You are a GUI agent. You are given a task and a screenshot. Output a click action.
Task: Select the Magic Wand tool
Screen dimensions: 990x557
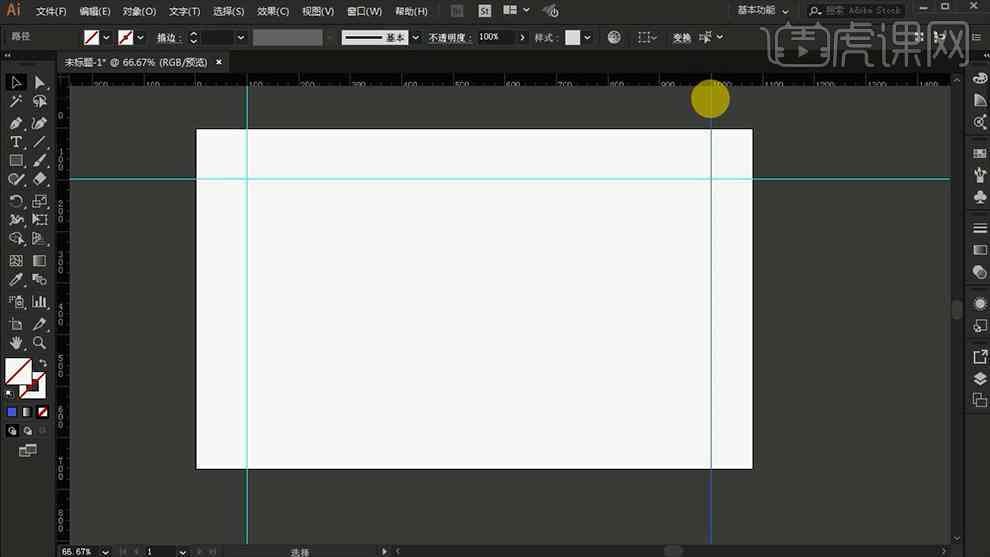click(x=16, y=101)
